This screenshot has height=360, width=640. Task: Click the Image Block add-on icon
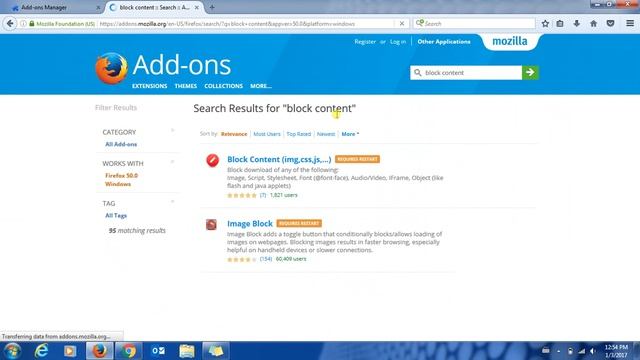click(x=211, y=224)
